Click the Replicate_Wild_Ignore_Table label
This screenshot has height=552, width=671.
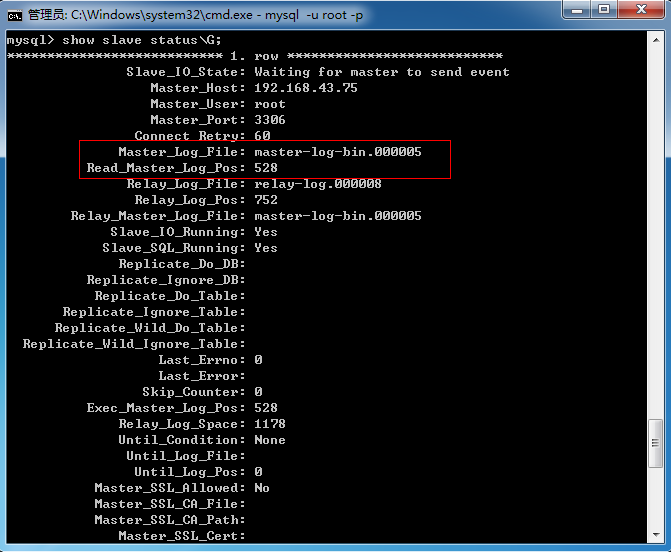click(x=134, y=344)
